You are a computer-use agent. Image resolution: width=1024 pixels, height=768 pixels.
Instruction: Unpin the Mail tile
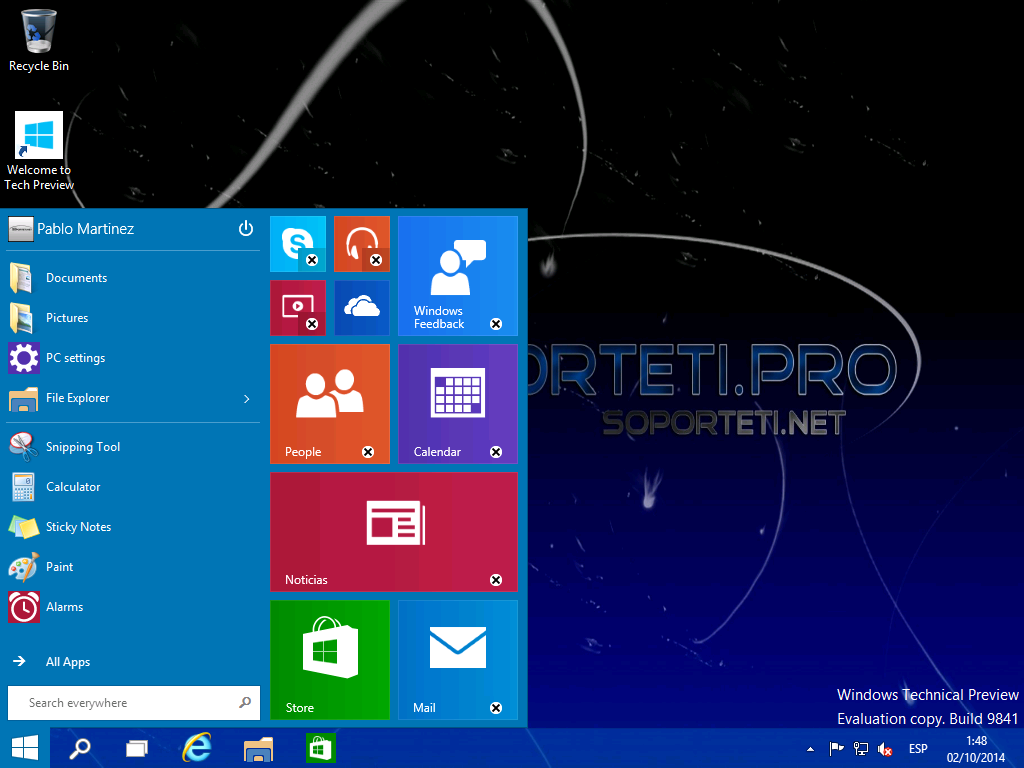coord(495,708)
